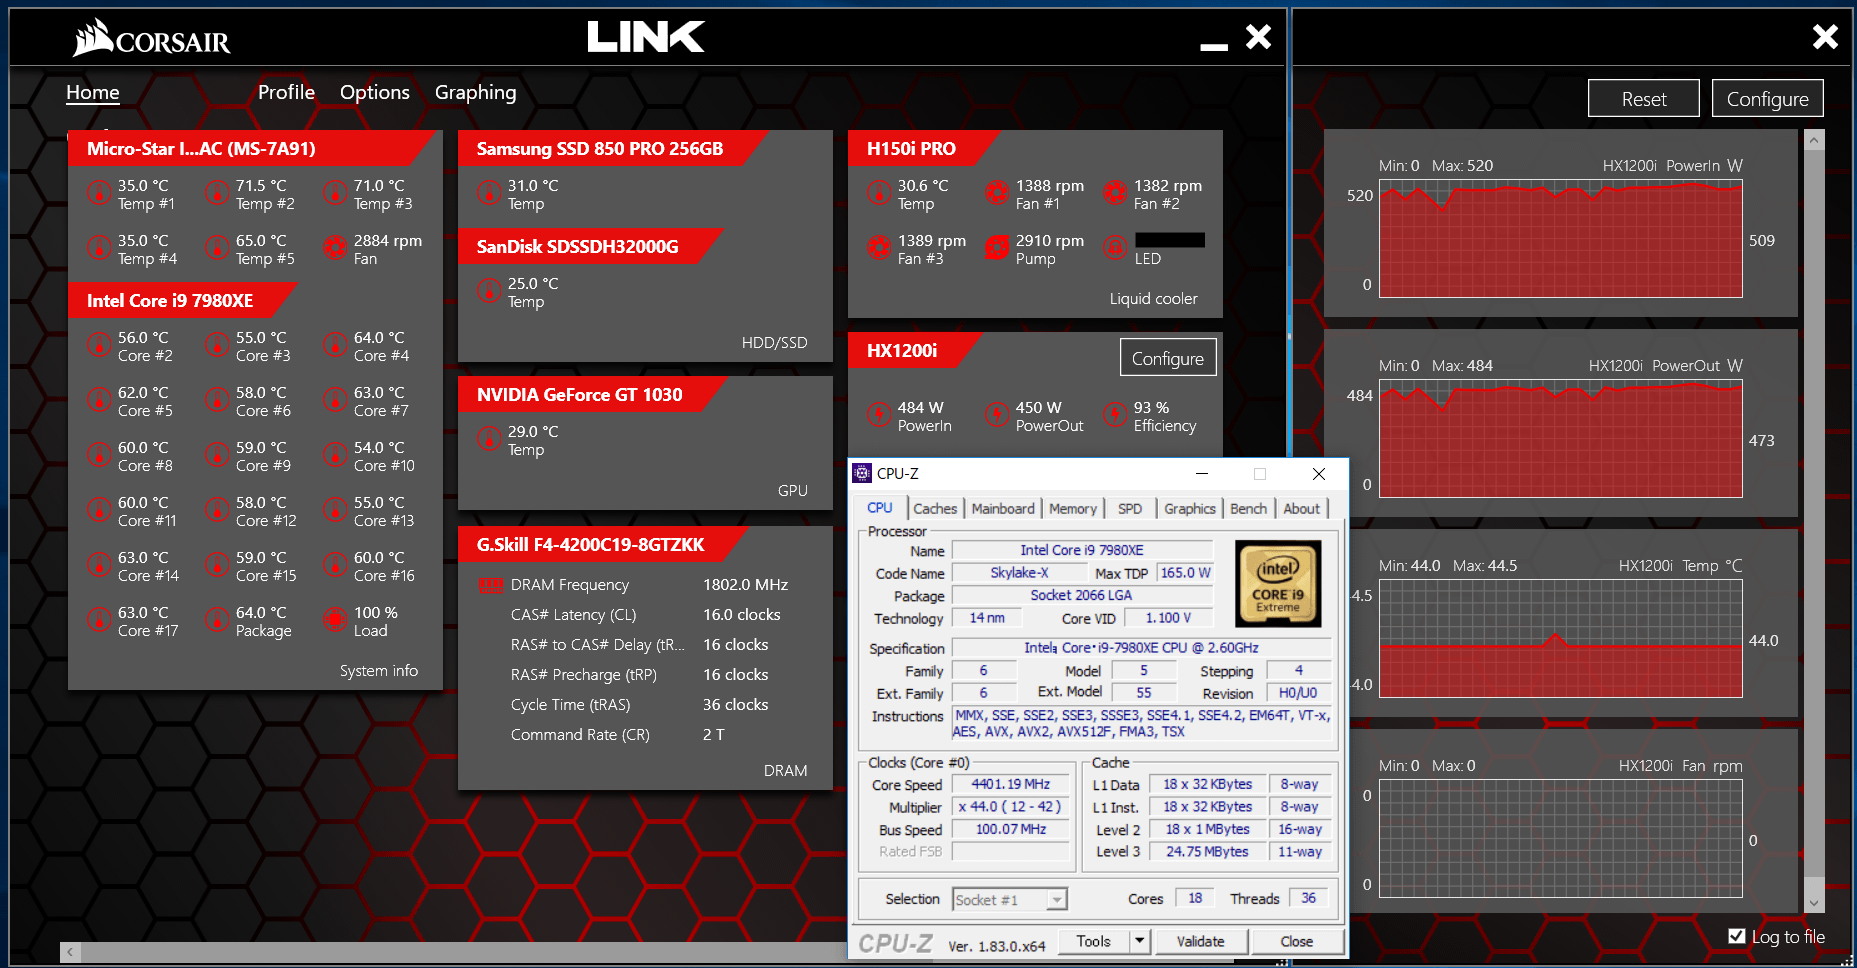Click the Corsair Link horizontal scrollbar left arrow
The width and height of the screenshot is (1857, 968).
coord(70,953)
